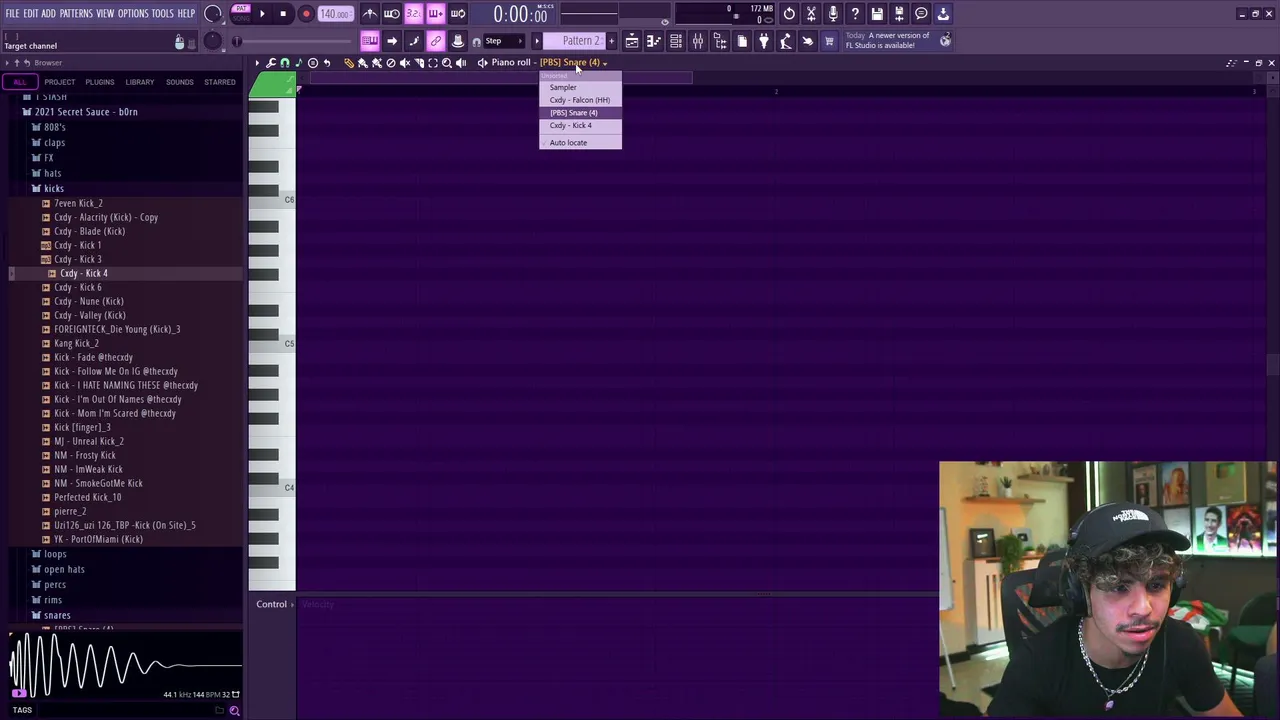Viewport: 1280px width, 720px height.
Task: Collapse the 2021 Secret Sauce - b0rn folder
Action: click(x=86, y=112)
